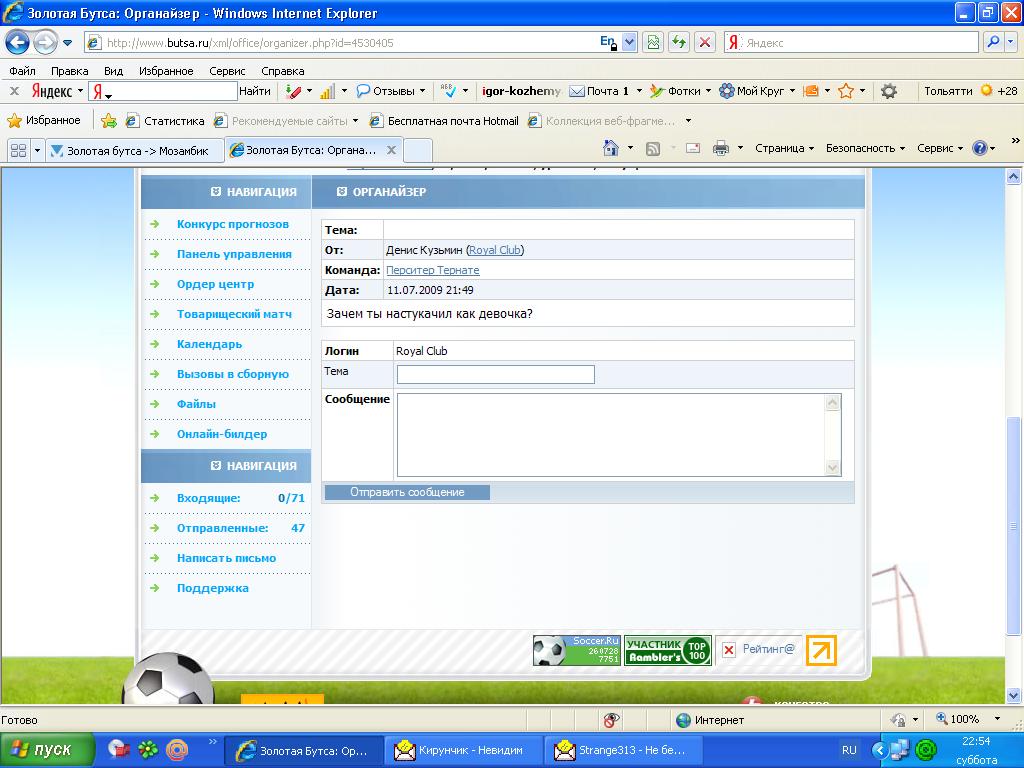
Task: Expand the Страница dropdown menu
Action: coord(785,148)
